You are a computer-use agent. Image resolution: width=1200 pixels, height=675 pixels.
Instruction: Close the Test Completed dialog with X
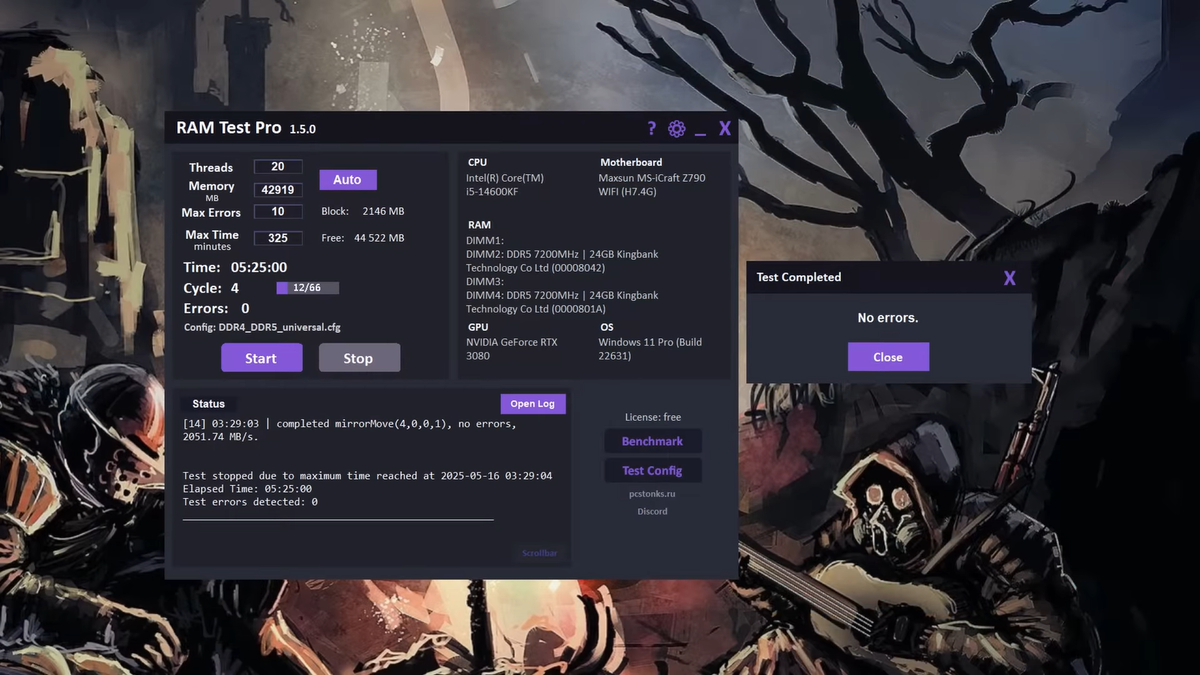(x=1010, y=278)
